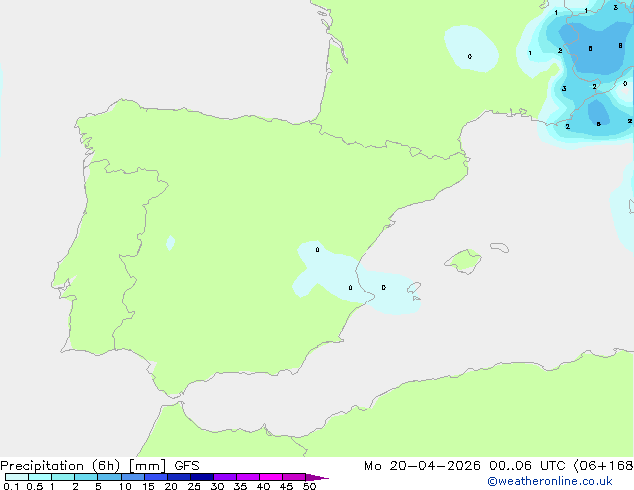Click the '[mm]' unit label
The image size is (634, 490).
(147, 466)
